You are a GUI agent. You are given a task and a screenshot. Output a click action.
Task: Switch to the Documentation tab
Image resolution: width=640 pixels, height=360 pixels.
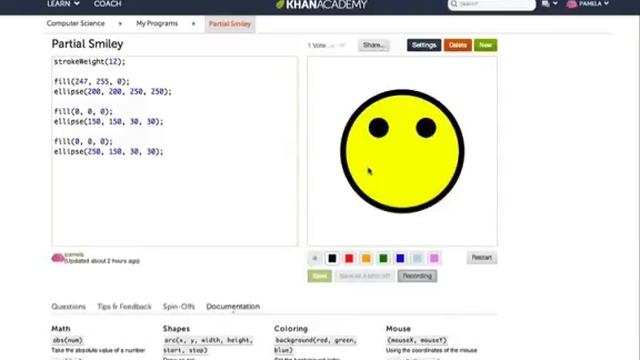pos(233,307)
